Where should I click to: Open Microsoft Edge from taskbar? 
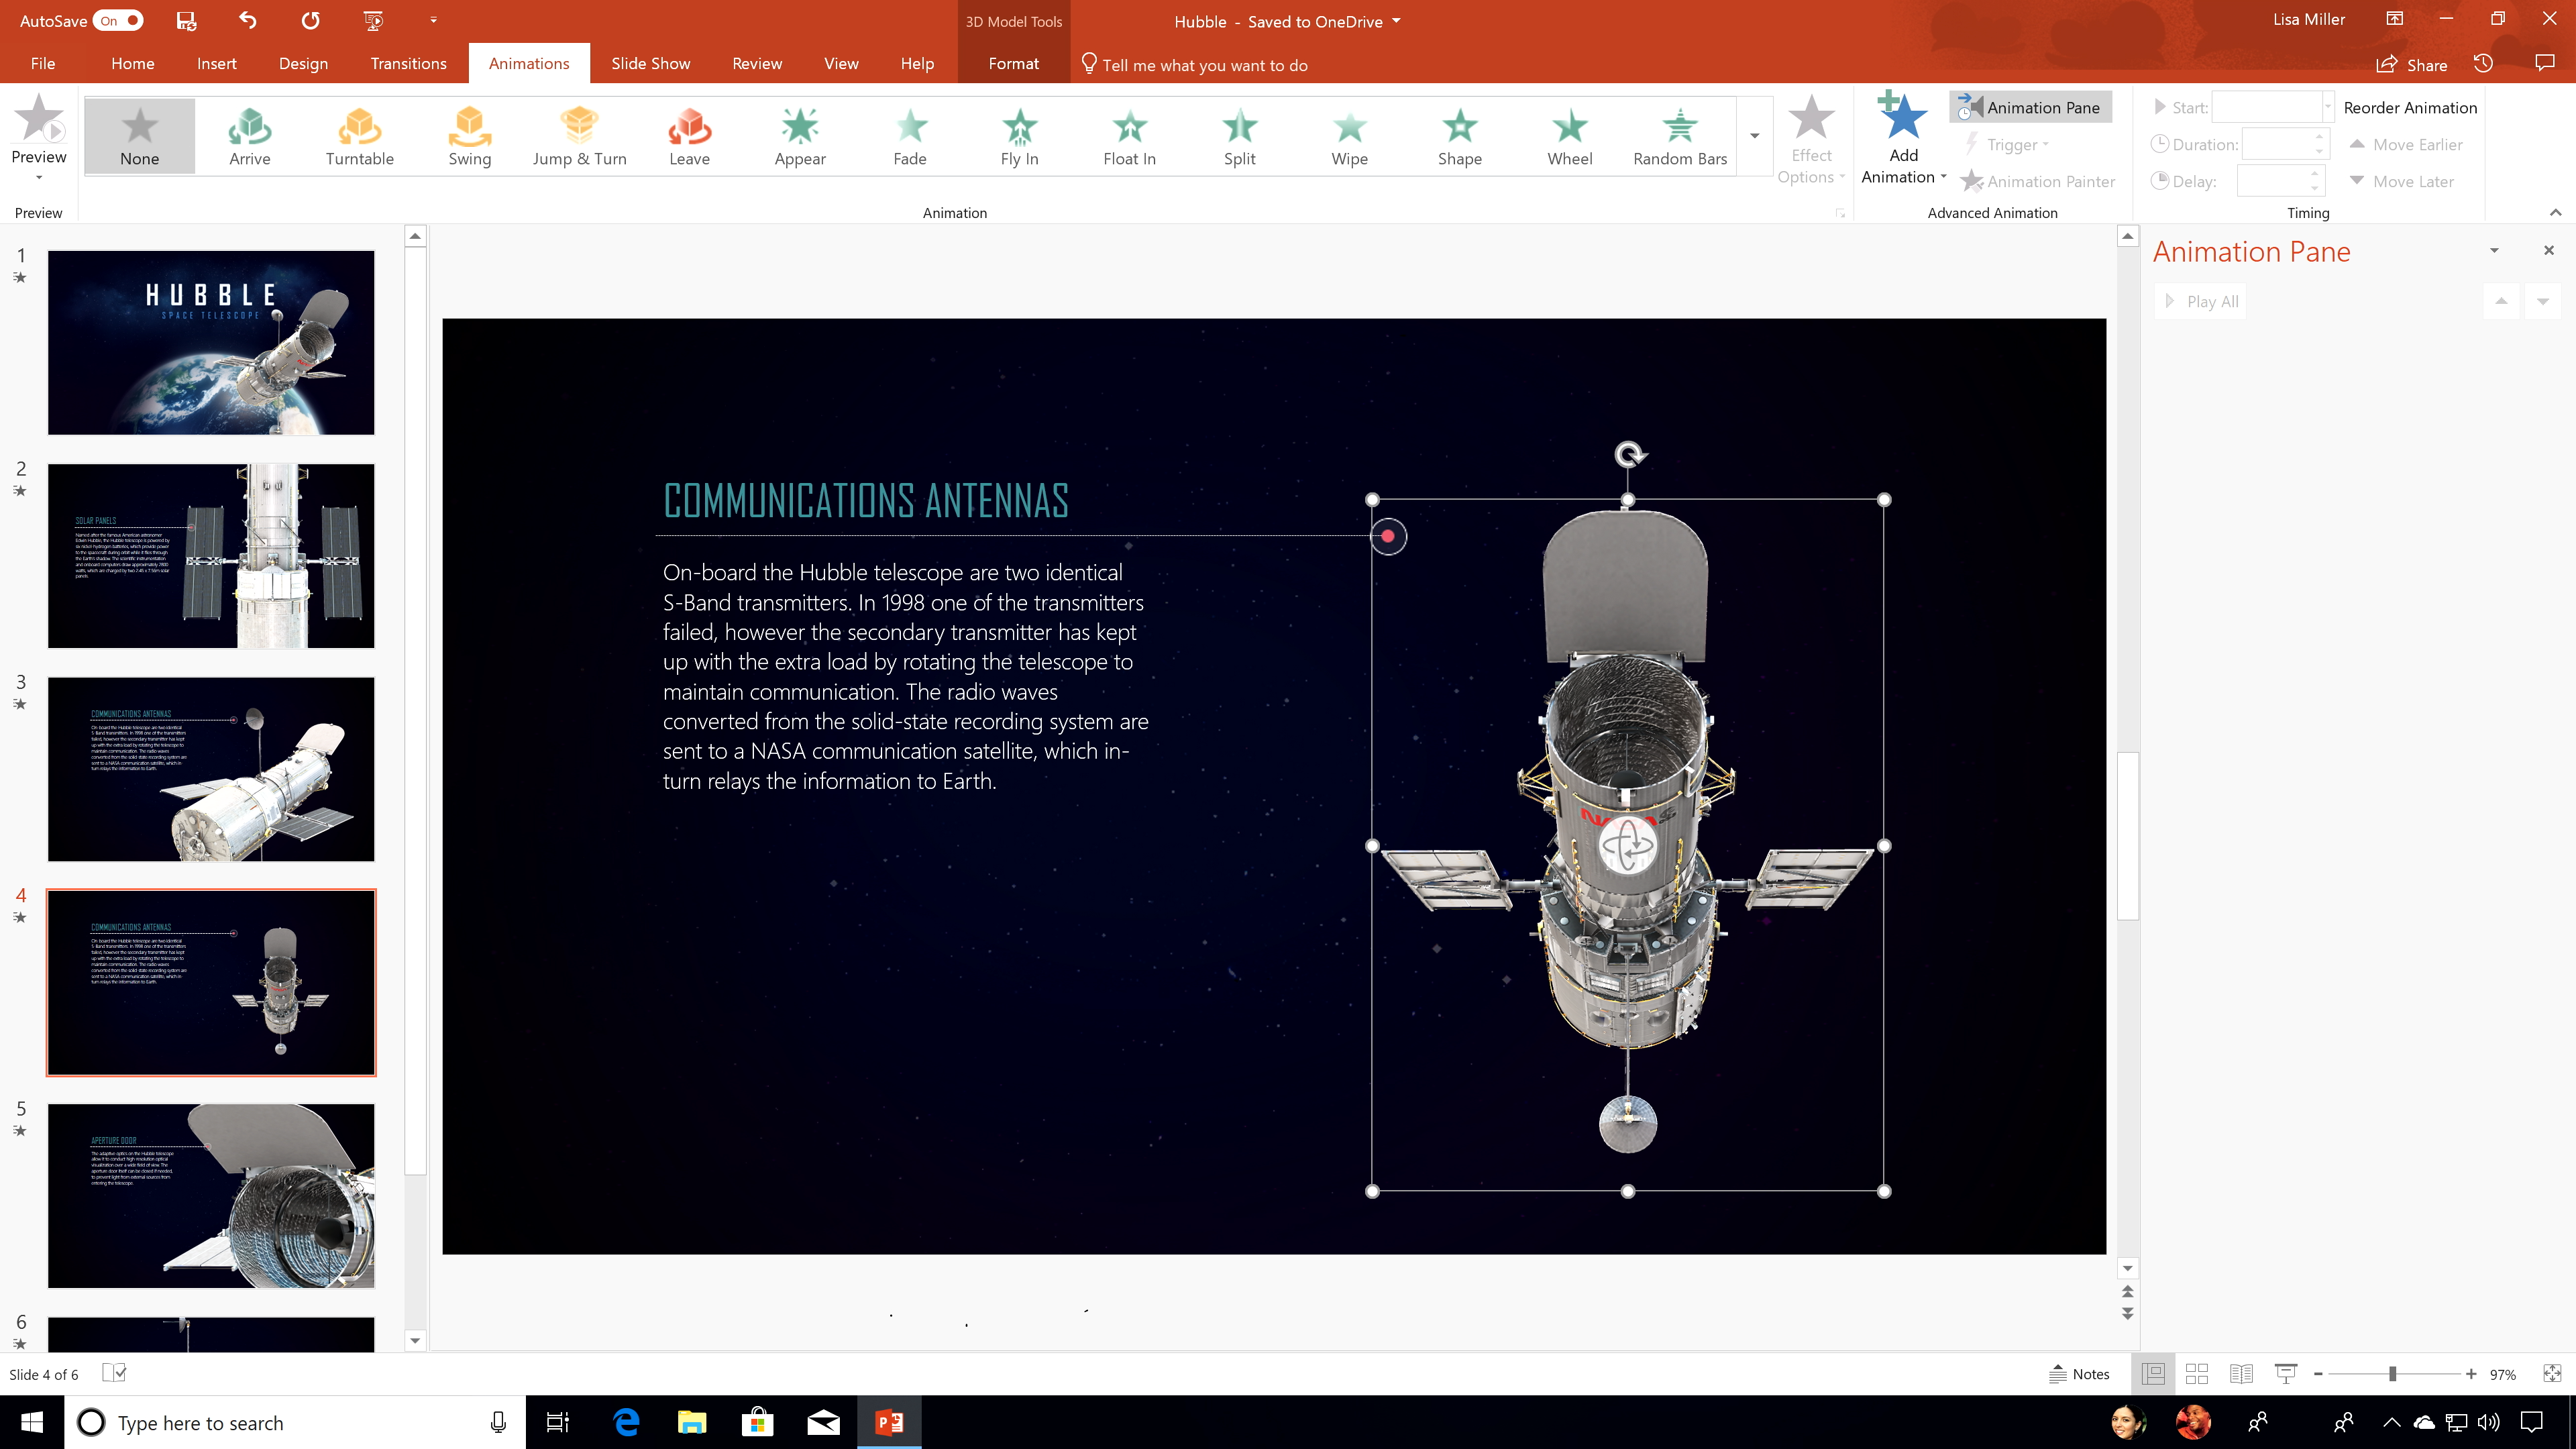627,1422
